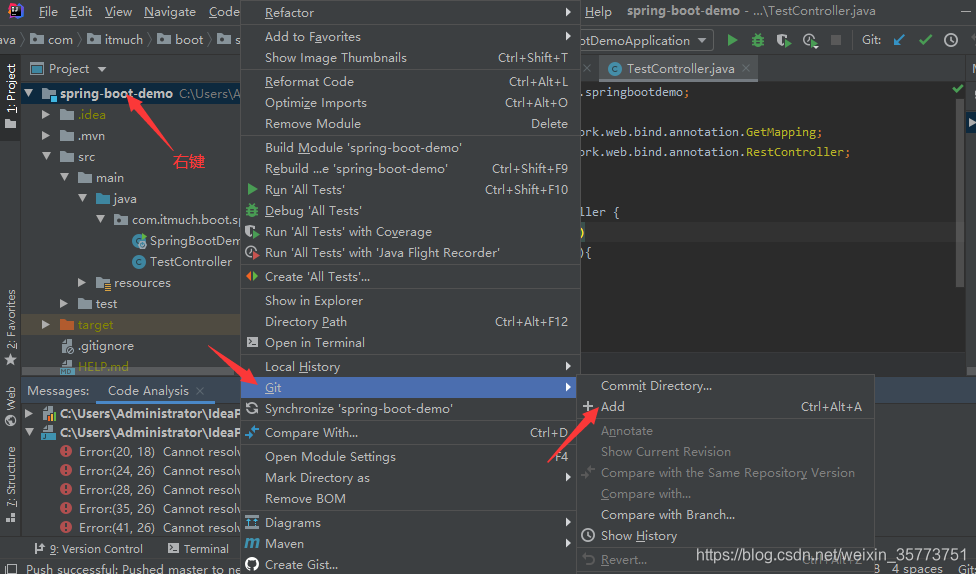
Task: Click the Debug bug icon in toolbar
Action: click(758, 40)
